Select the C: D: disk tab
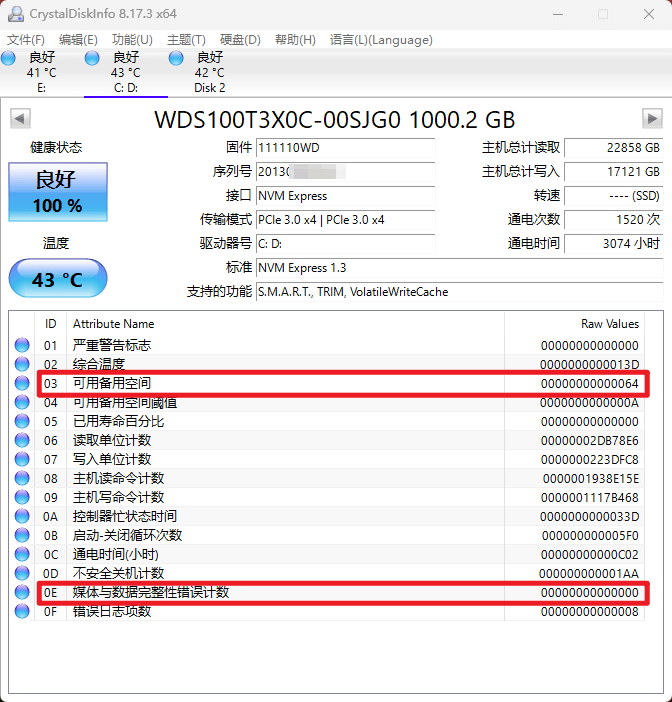Screen dimensions: 672x702 click(x=126, y=73)
